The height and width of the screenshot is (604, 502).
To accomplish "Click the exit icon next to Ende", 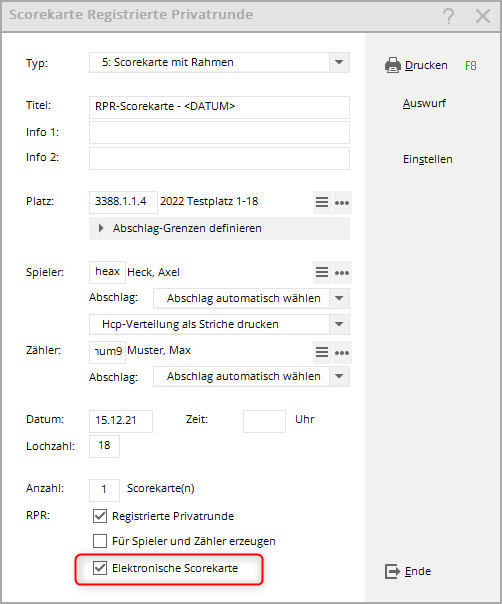I will click(x=393, y=571).
